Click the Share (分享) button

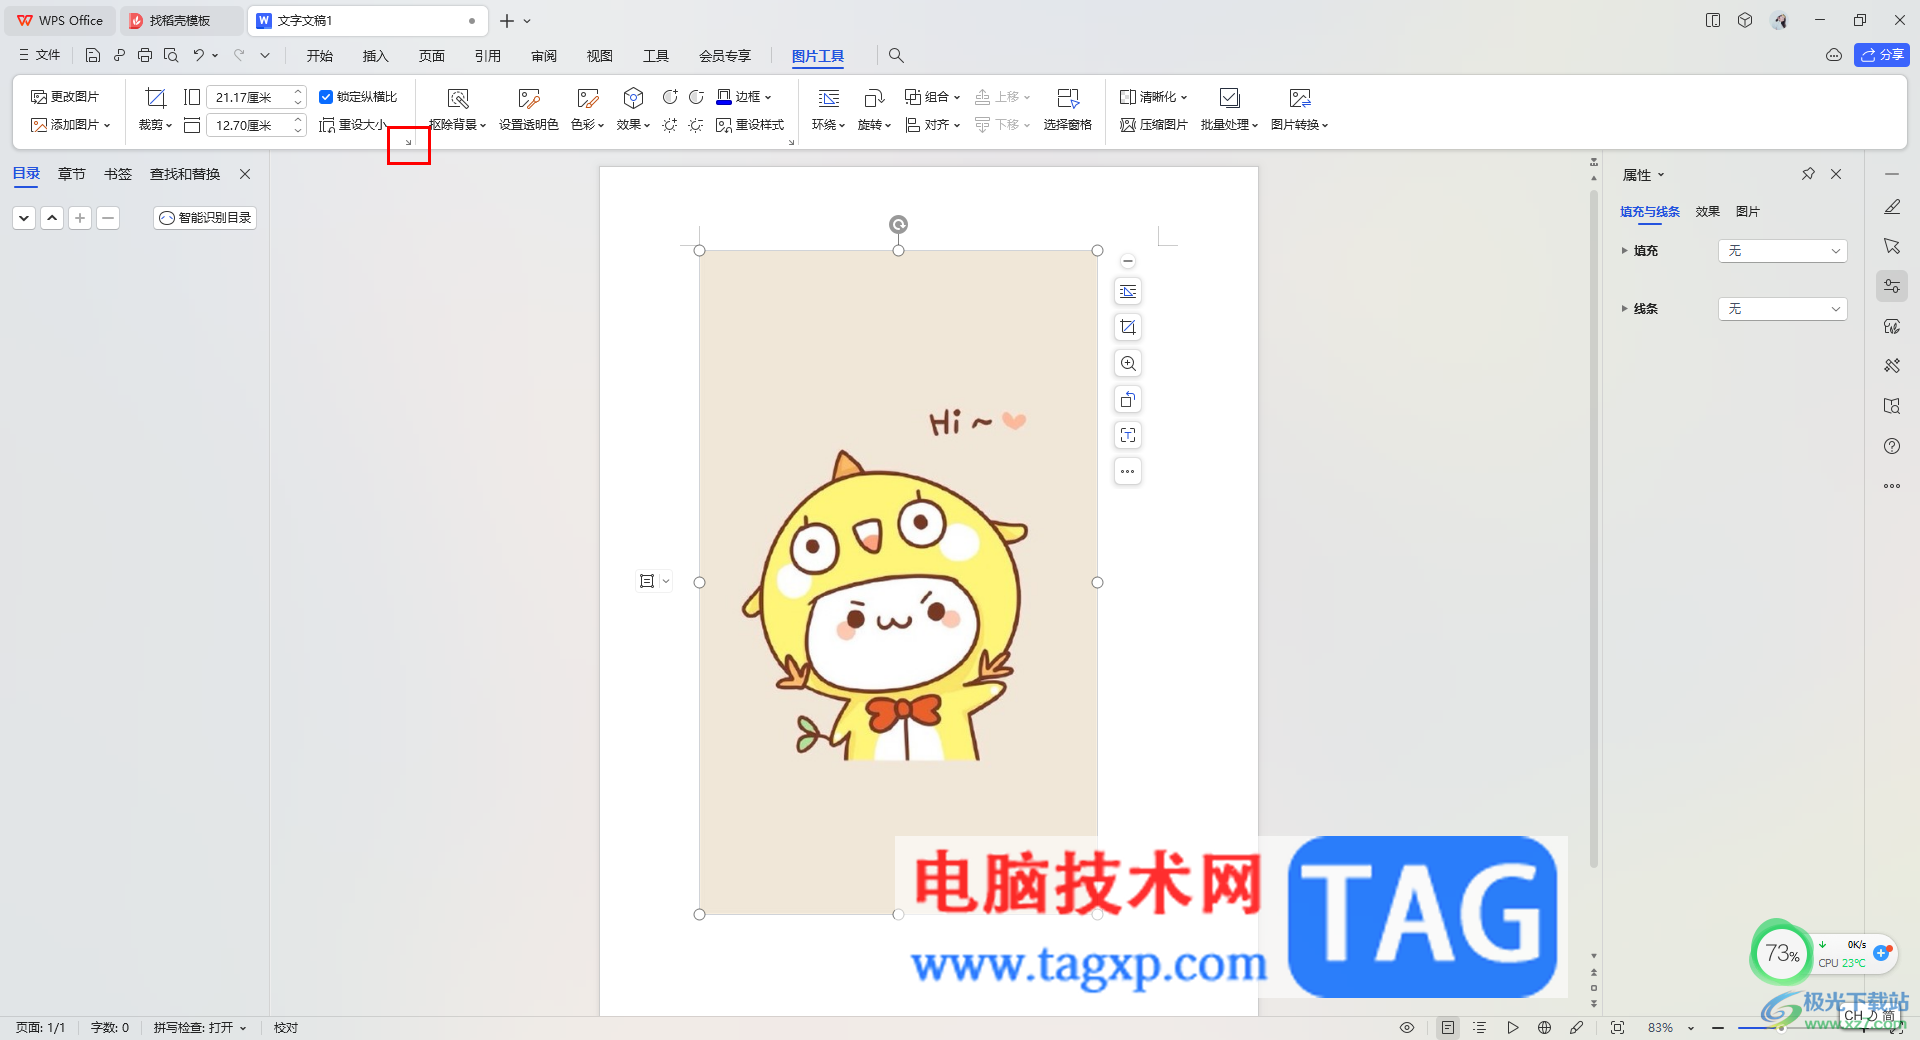click(1882, 55)
